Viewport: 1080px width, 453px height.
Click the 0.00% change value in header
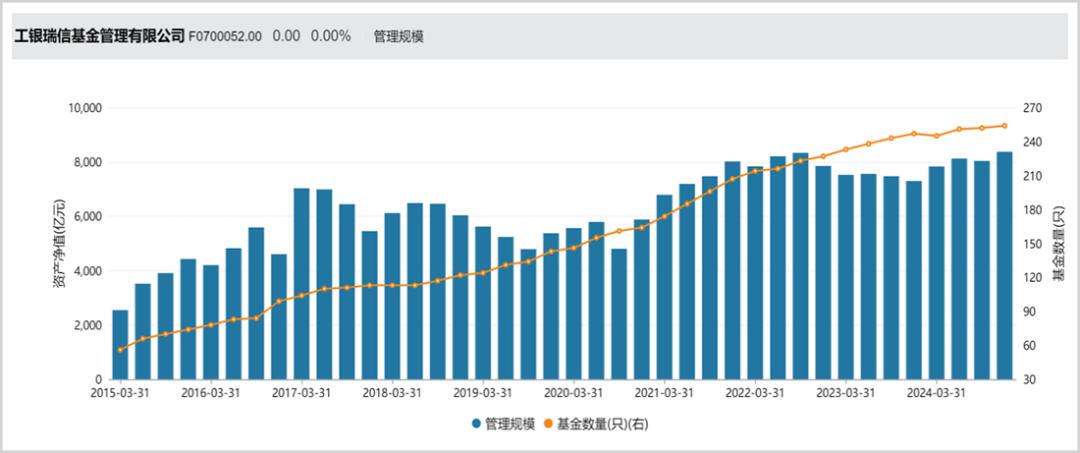click(x=330, y=36)
